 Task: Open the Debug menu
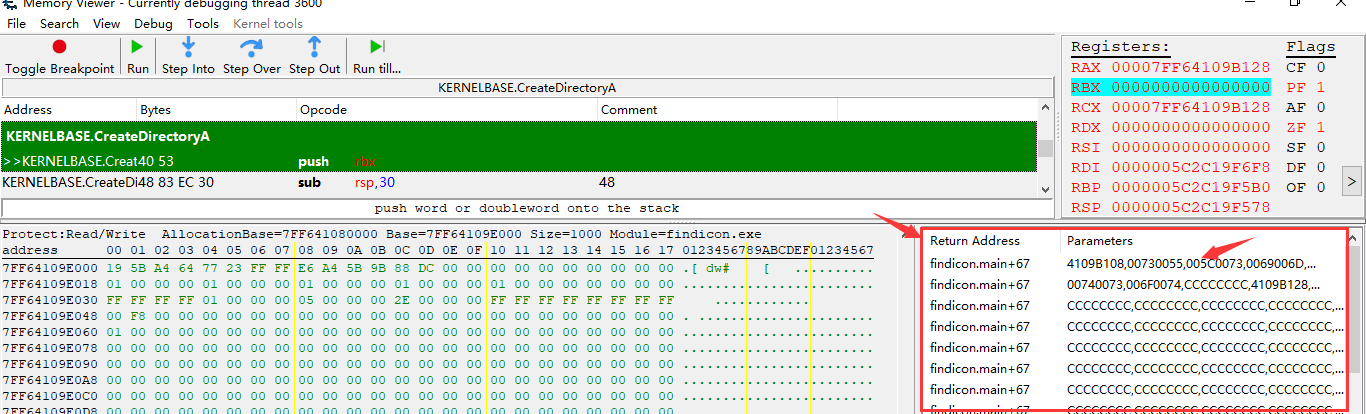(153, 23)
